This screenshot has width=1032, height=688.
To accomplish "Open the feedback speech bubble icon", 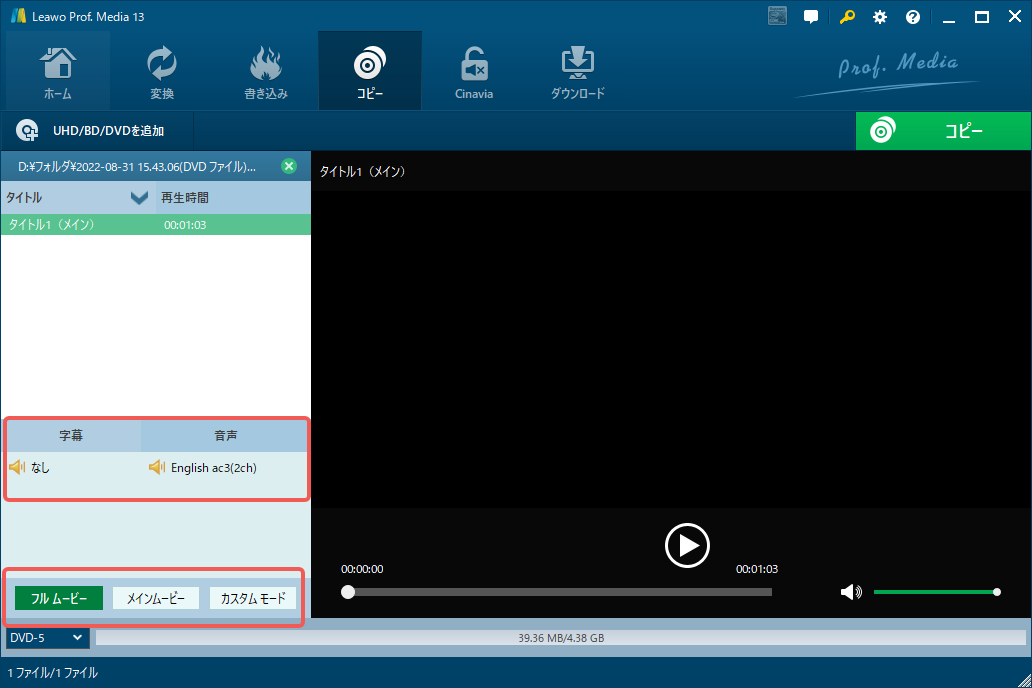I will pos(811,17).
